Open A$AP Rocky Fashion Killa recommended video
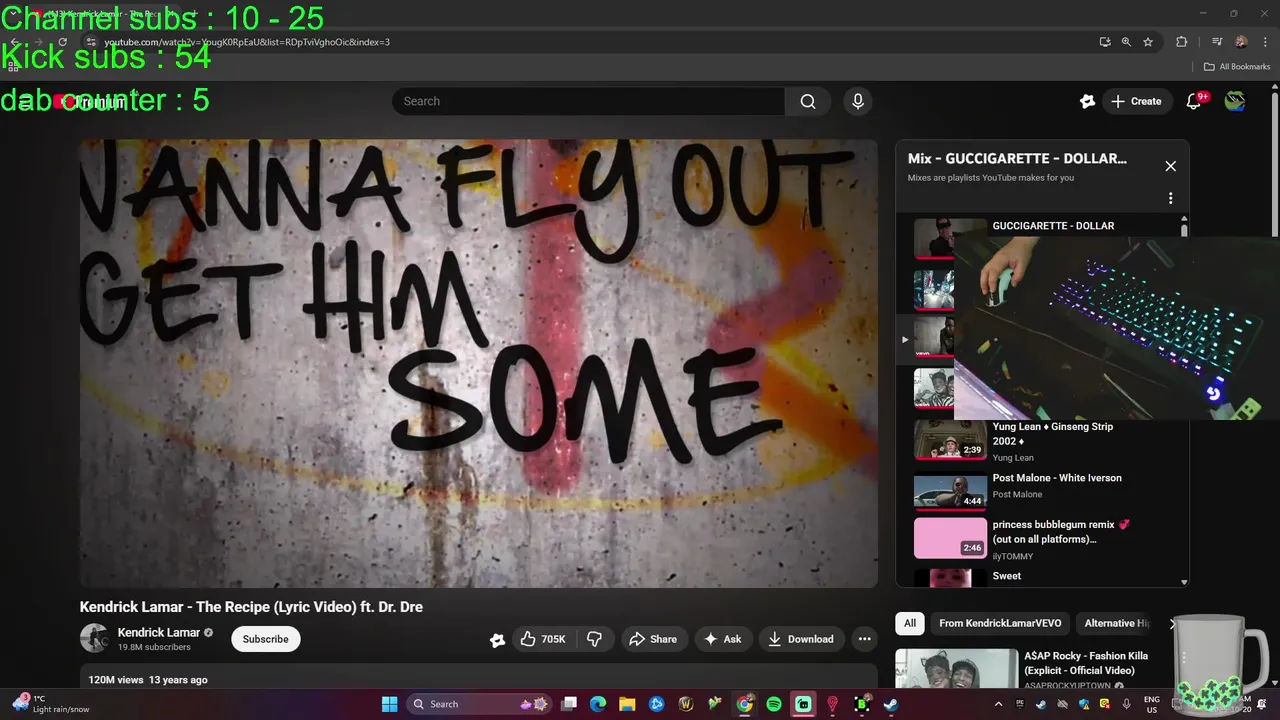The image size is (1280, 720). 1086,663
